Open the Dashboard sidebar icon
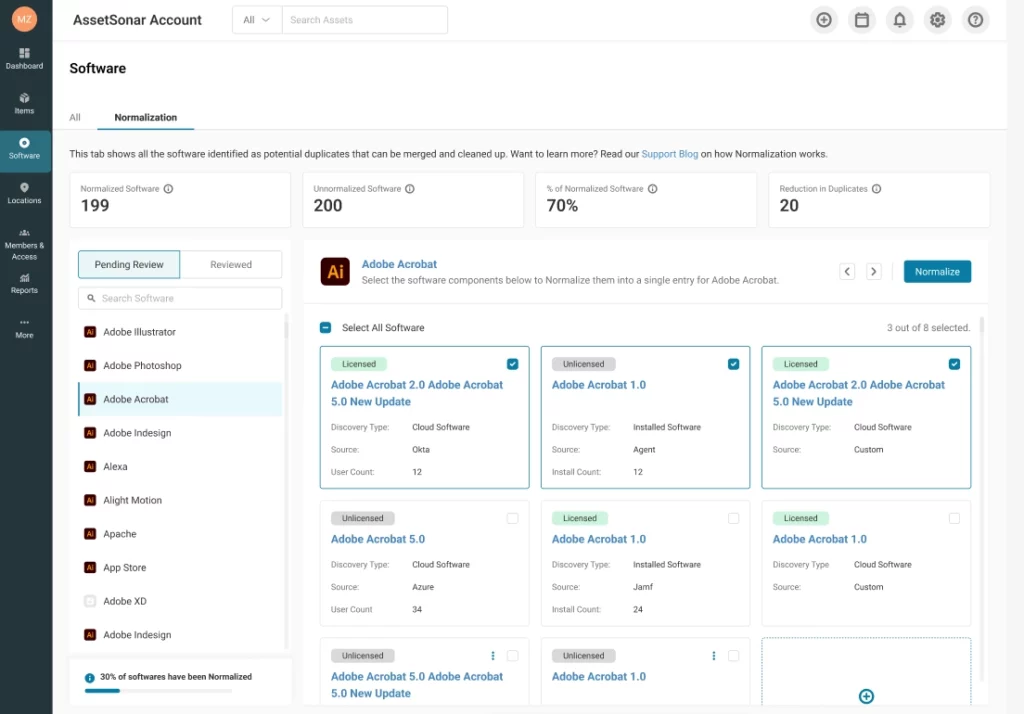 point(25,58)
